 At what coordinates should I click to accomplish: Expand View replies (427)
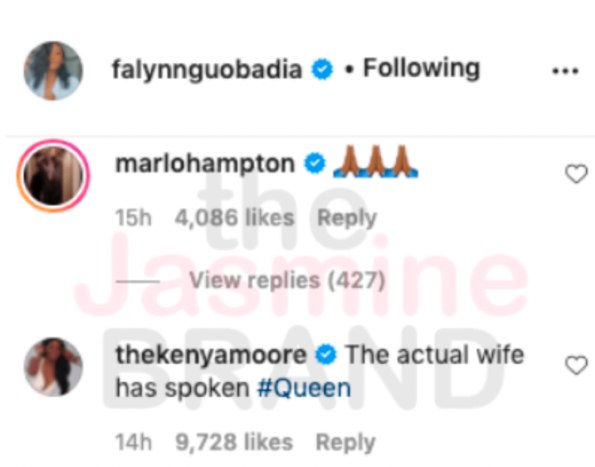click(287, 280)
